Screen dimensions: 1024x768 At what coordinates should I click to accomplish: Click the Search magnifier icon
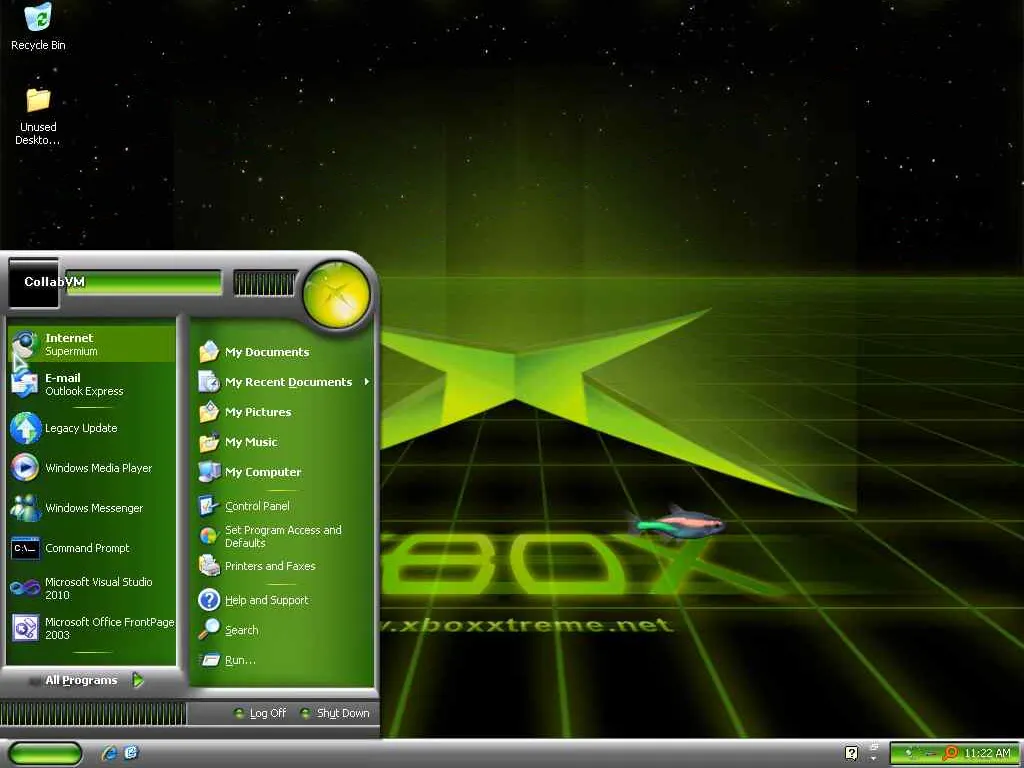(209, 630)
